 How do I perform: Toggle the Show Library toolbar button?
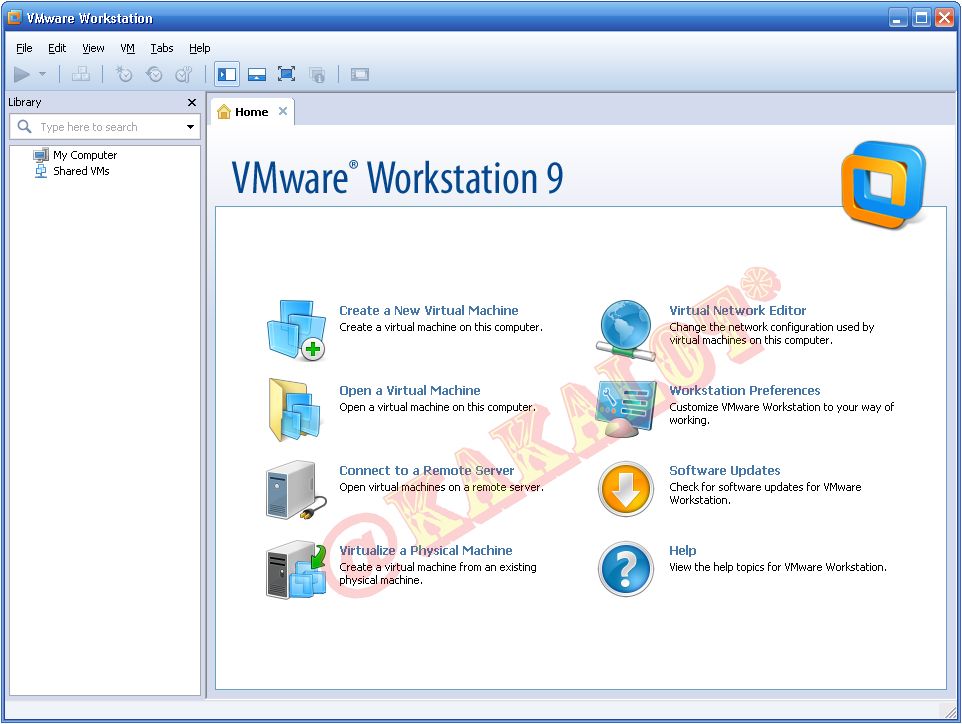pyautogui.click(x=227, y=75)
